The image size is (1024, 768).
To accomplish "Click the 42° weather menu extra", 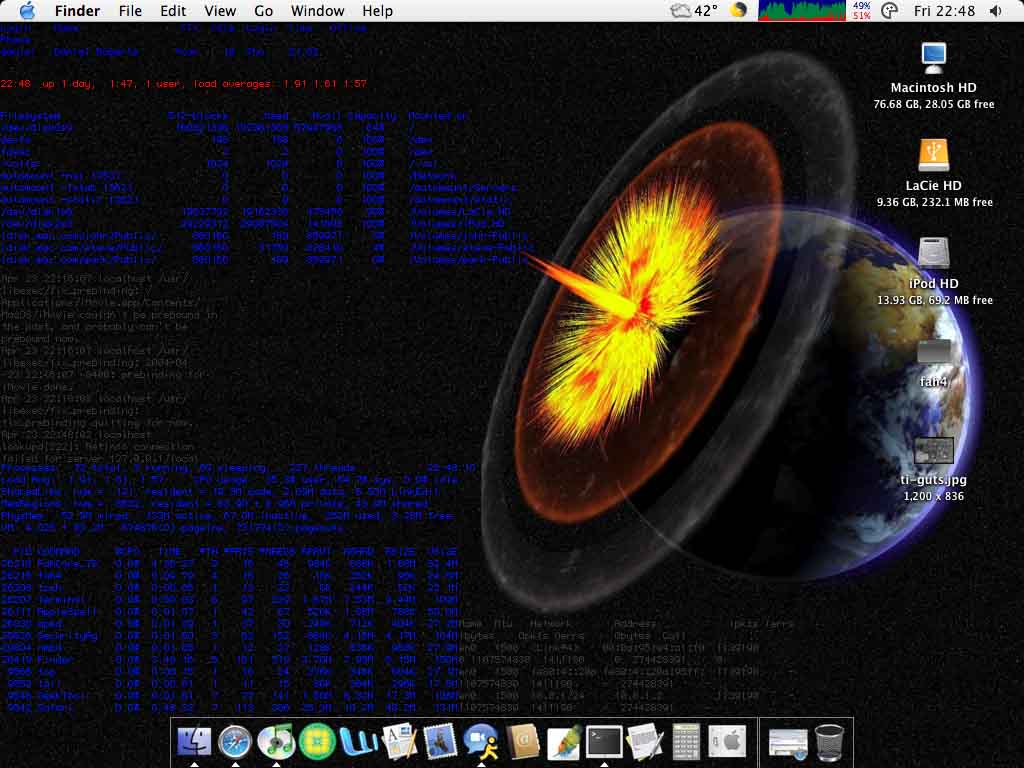I will pyautogui.click(x=695, y=11).
